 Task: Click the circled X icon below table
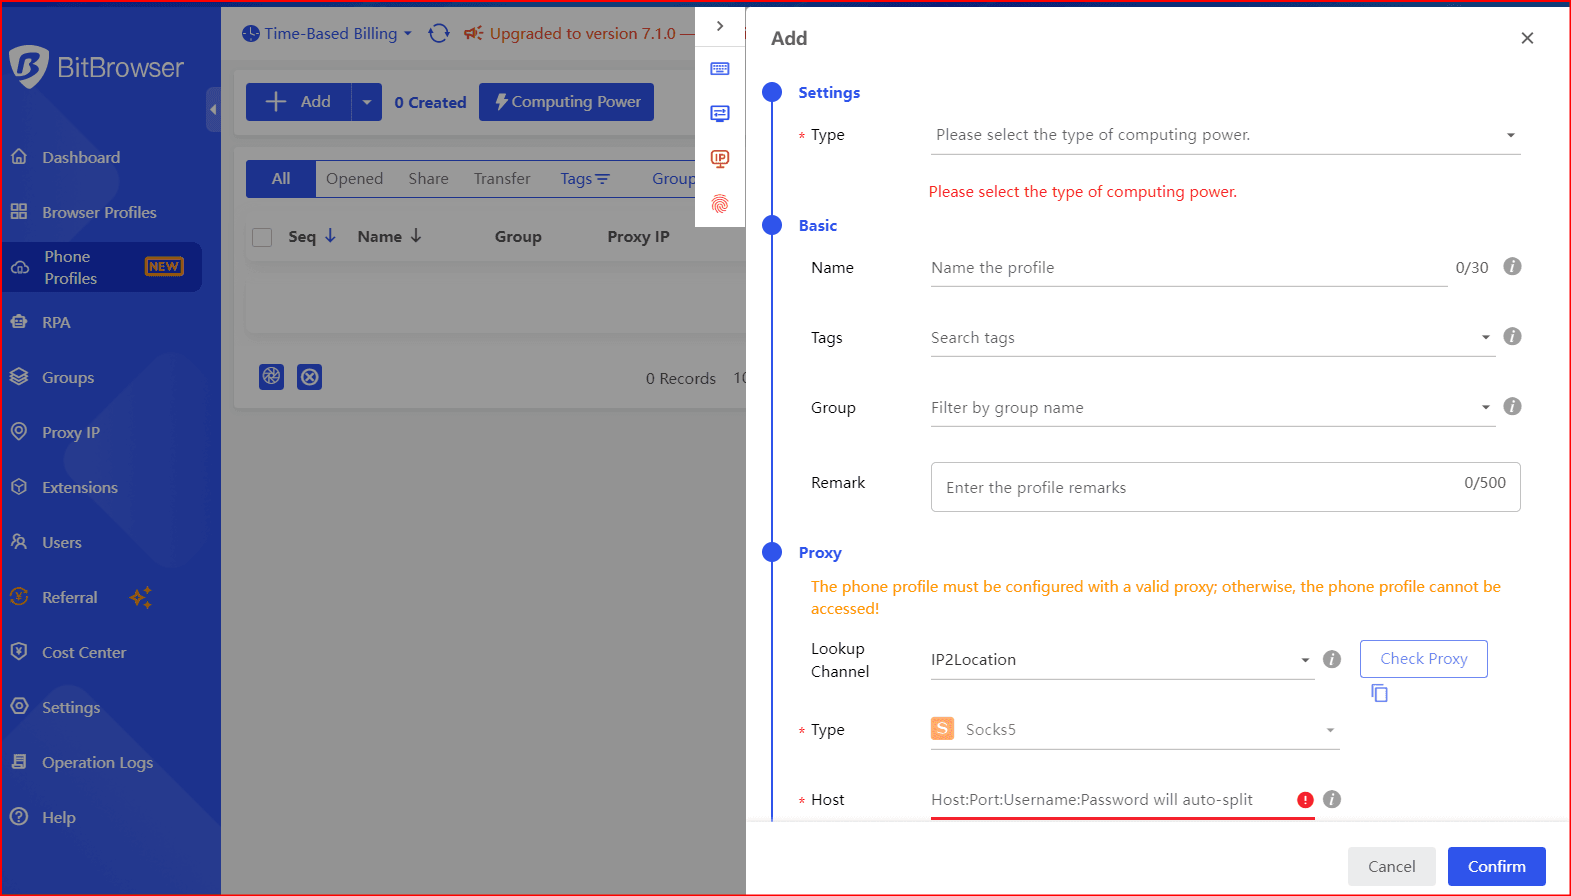(310, 377)
